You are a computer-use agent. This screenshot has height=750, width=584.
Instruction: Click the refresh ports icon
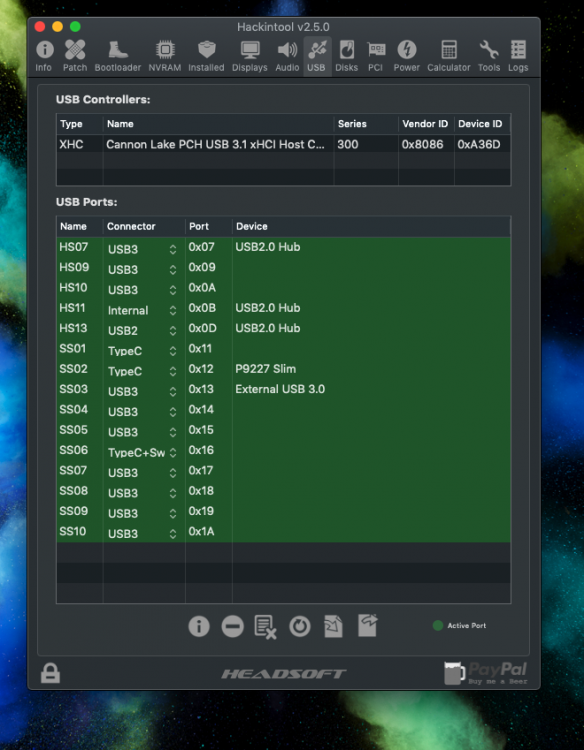tap(300, 626)
